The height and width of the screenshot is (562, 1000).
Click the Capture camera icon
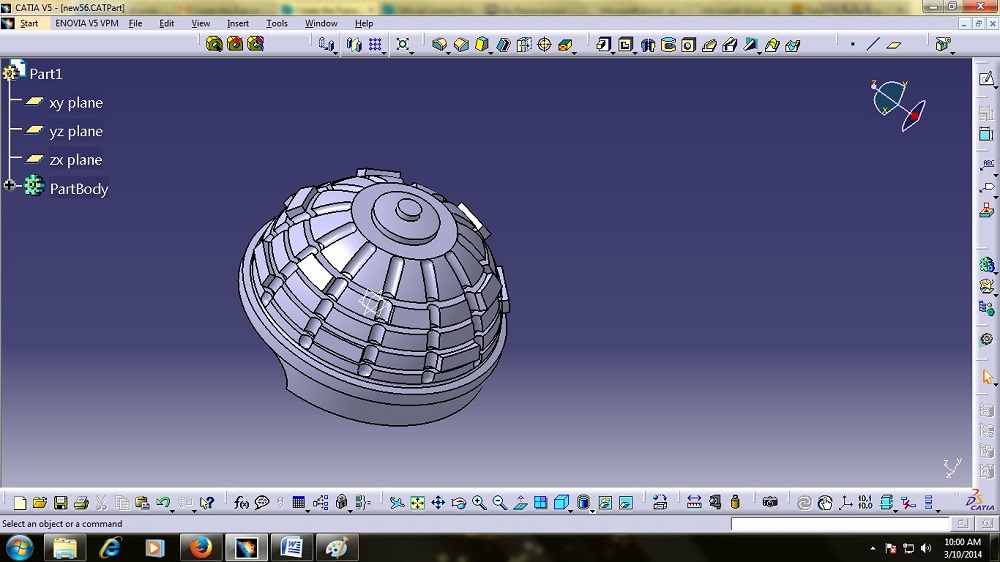pyautogui.click(x=770, y=503)
